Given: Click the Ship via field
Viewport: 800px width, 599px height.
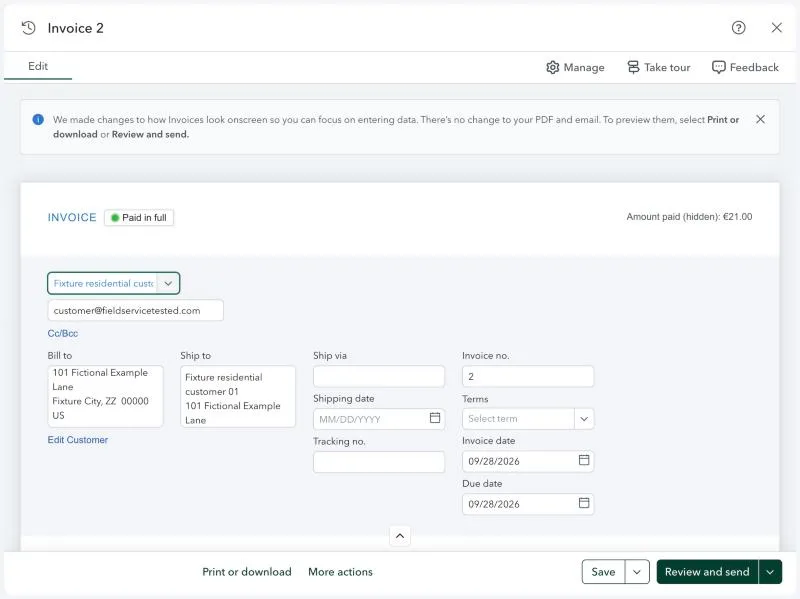Looking at the screenshot, I should (x=379, y=377).
